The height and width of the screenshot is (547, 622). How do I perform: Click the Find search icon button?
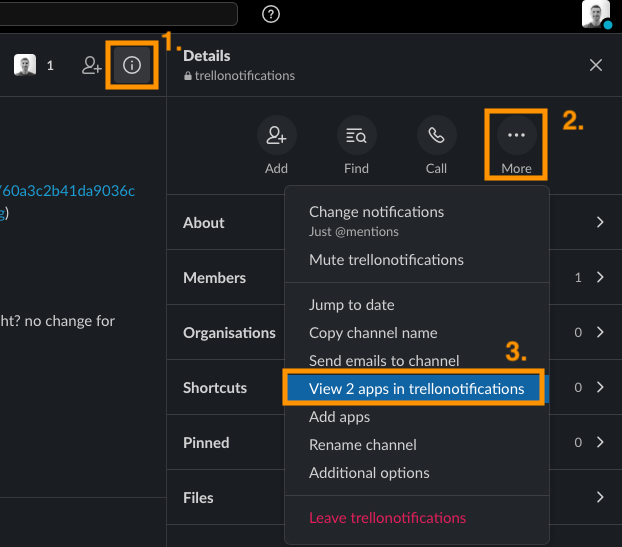[x=356, y=135]
